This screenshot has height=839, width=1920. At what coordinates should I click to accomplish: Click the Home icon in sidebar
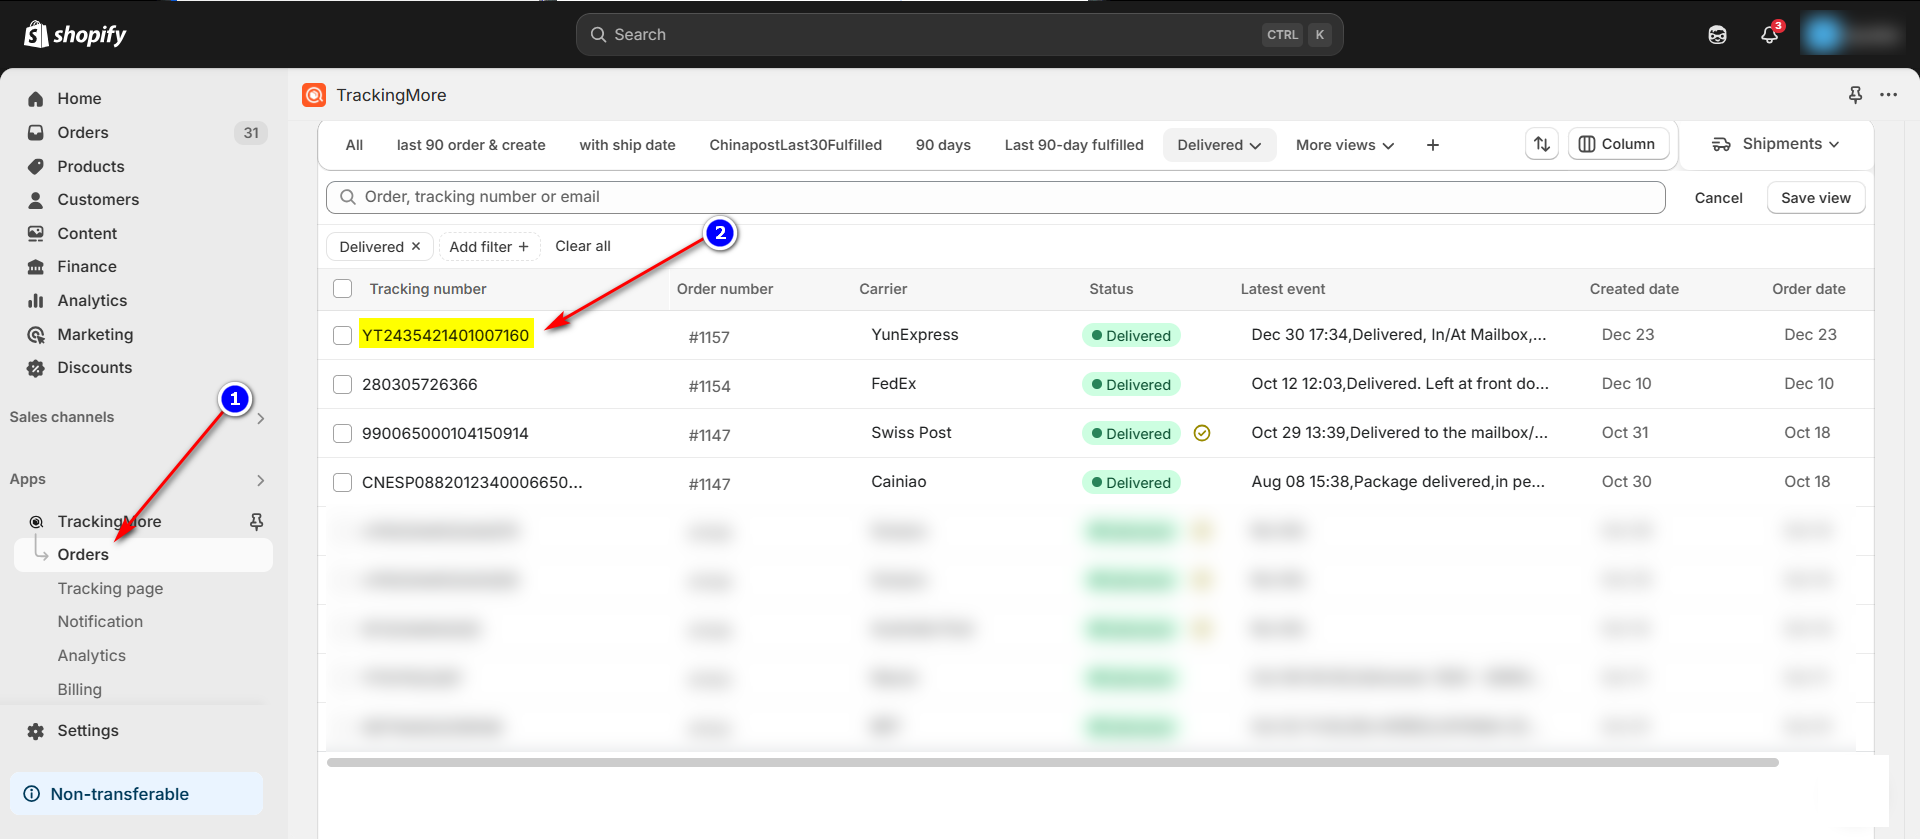[36, 99]
